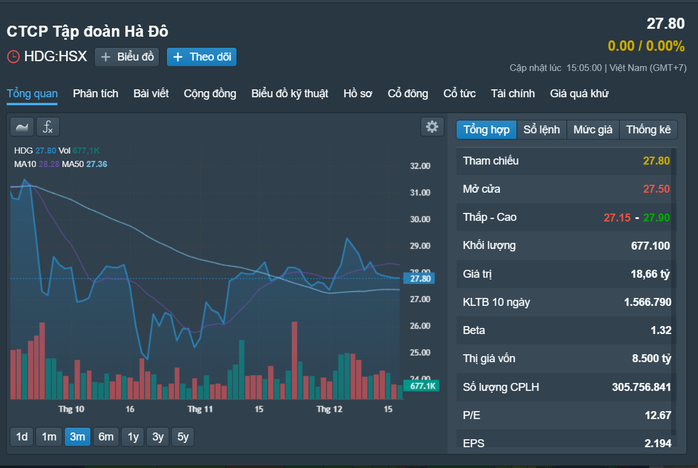698x468 pixels.
Task: Click the high price 27.90
Action: (657, 218)
